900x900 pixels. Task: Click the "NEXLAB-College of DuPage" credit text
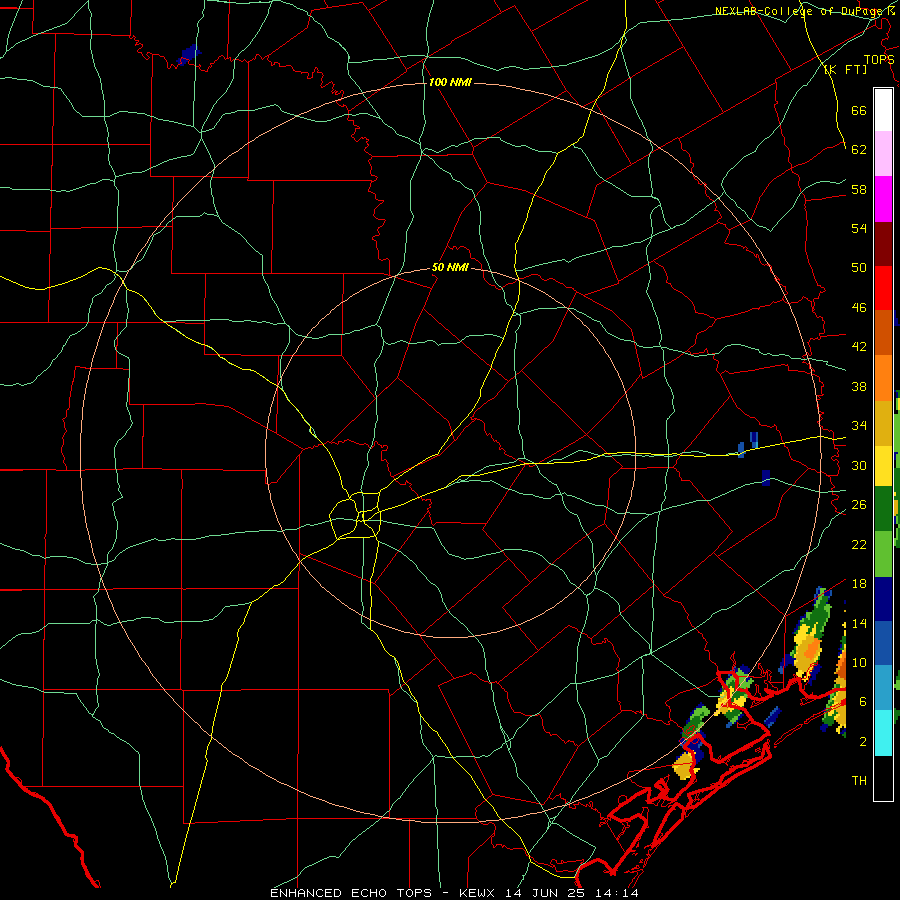(800, 11)
